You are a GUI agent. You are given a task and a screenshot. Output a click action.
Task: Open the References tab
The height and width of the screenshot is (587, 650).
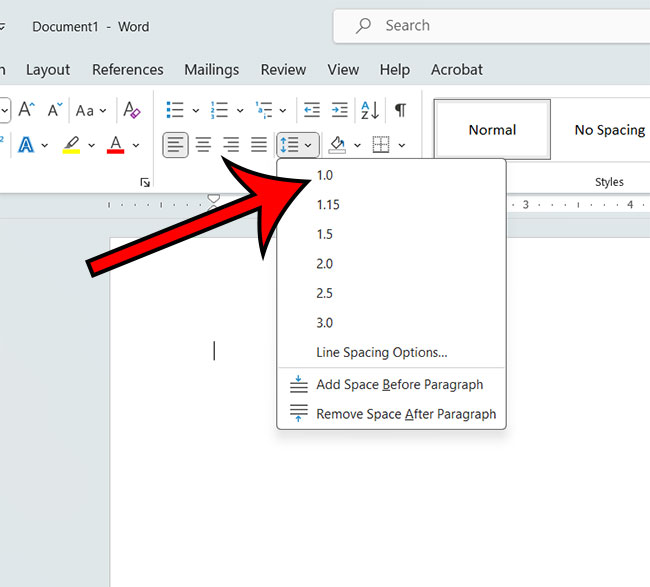pyautogui.click(x=128, y=70)
